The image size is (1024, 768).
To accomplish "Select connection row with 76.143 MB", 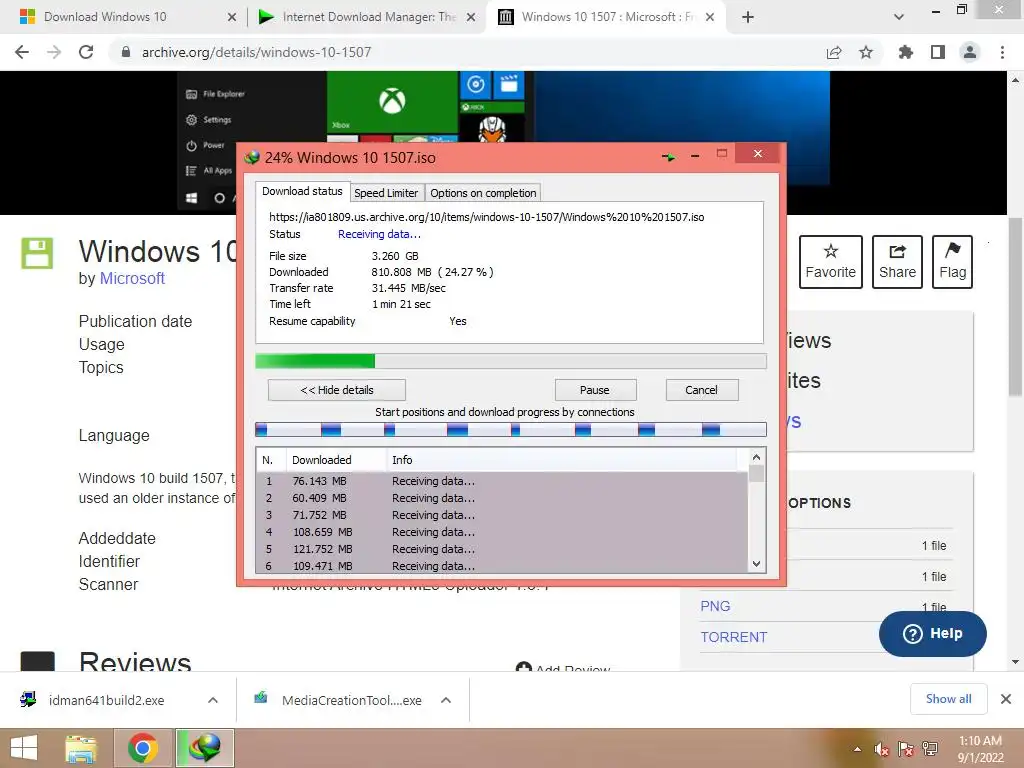I will tap(502, 481).
